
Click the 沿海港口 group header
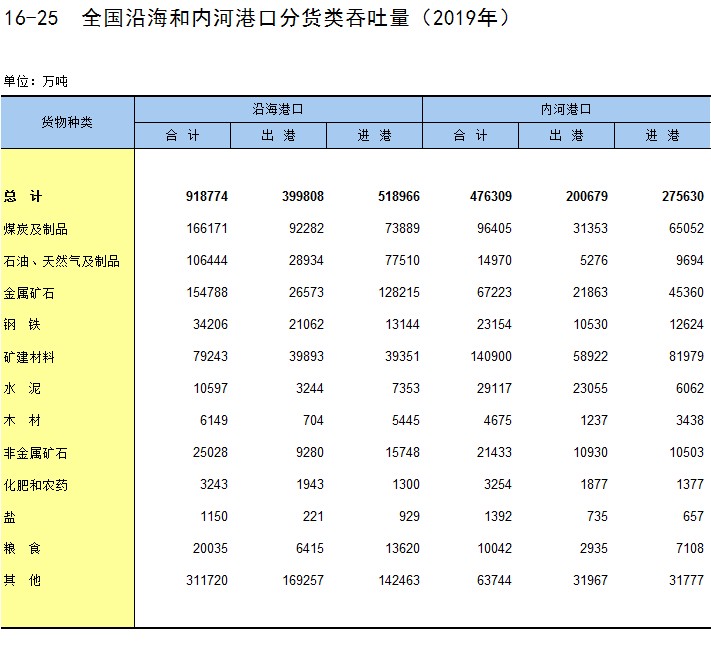click(x=278, y=109)
